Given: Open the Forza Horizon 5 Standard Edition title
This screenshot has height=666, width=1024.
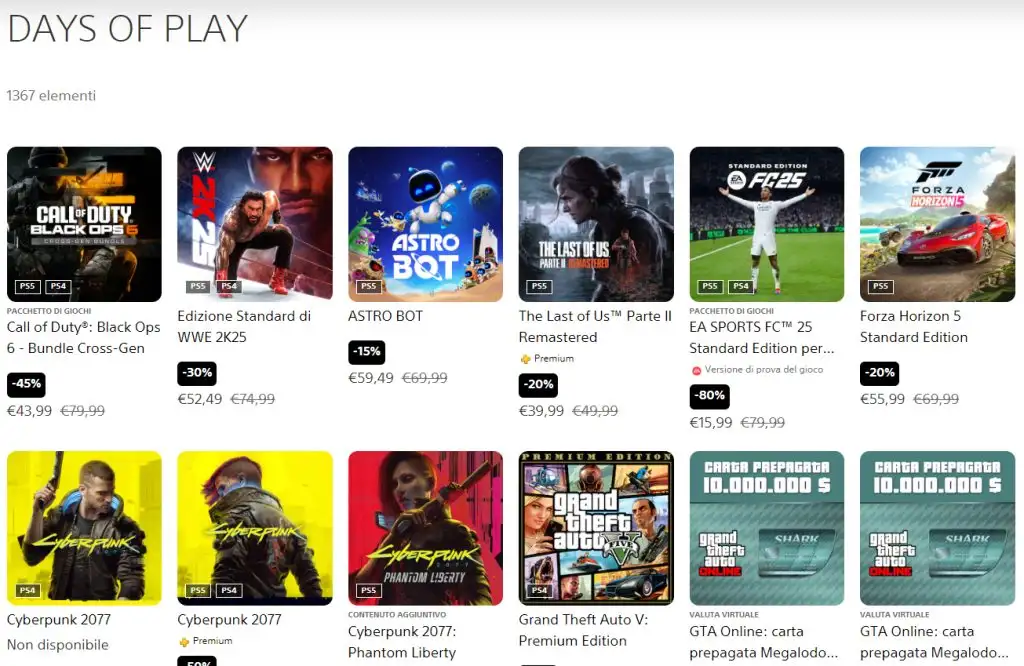Looking at the screenshot, I should [914, 326].
